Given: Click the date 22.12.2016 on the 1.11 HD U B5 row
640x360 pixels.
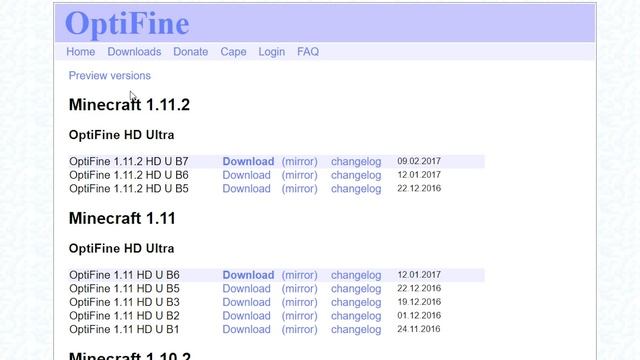Looking at the screenshot, I should 419,288.
